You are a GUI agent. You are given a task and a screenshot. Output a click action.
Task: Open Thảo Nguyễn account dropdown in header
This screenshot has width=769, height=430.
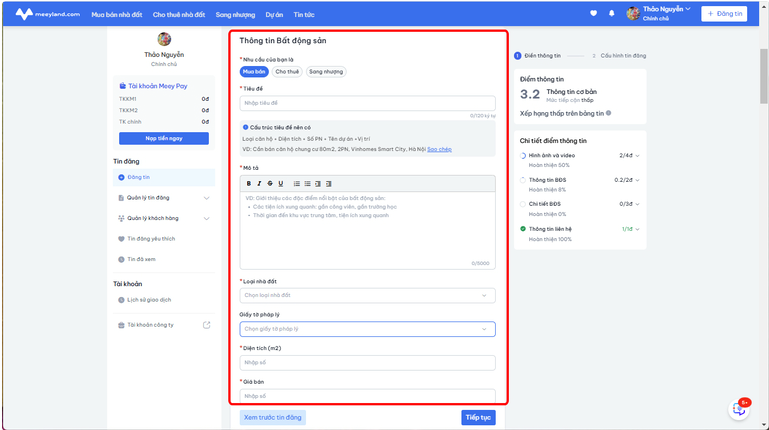[666, 9]
